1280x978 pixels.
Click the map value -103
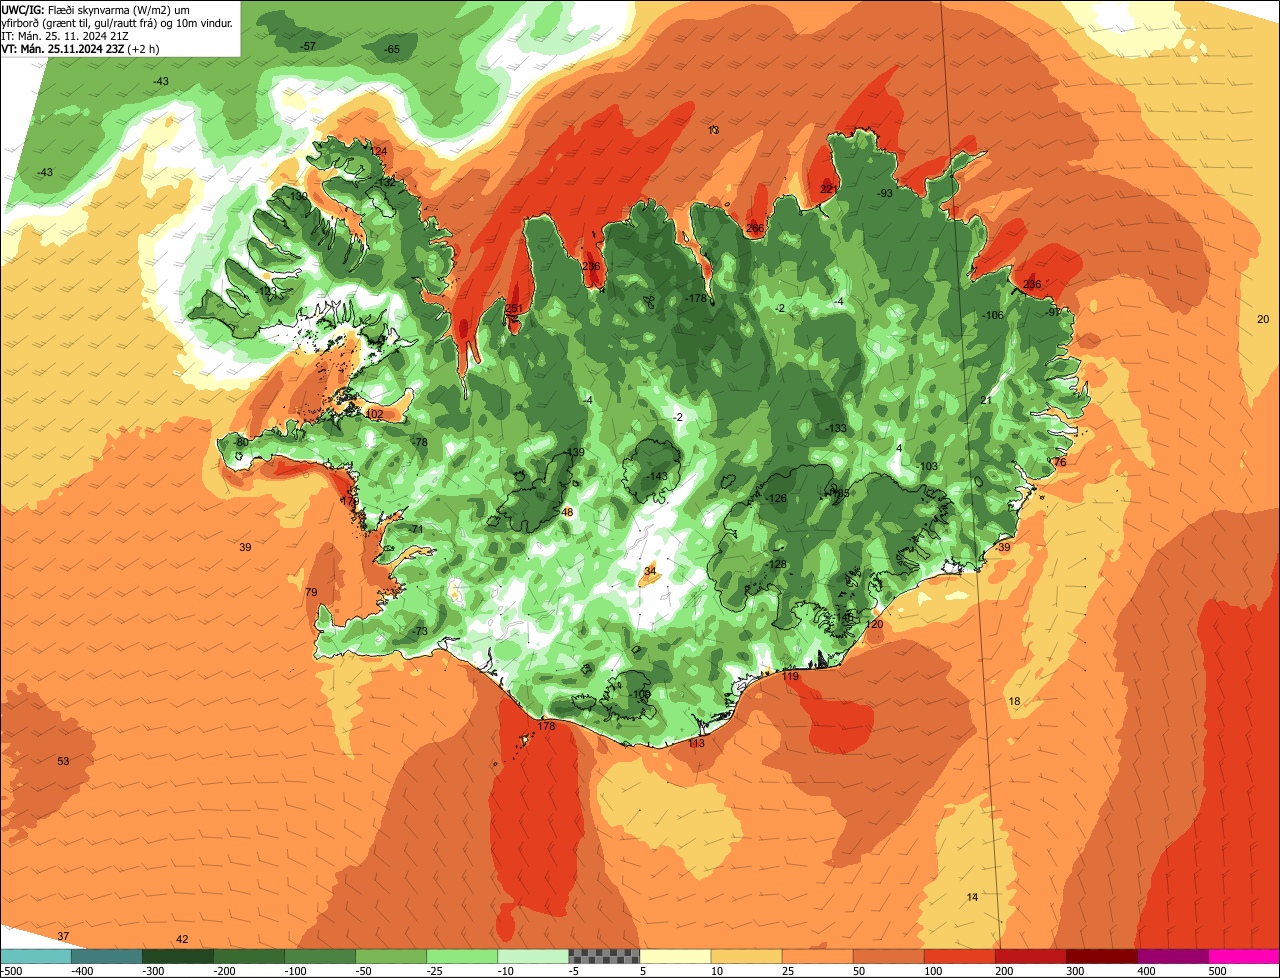(x=927, y=467)
